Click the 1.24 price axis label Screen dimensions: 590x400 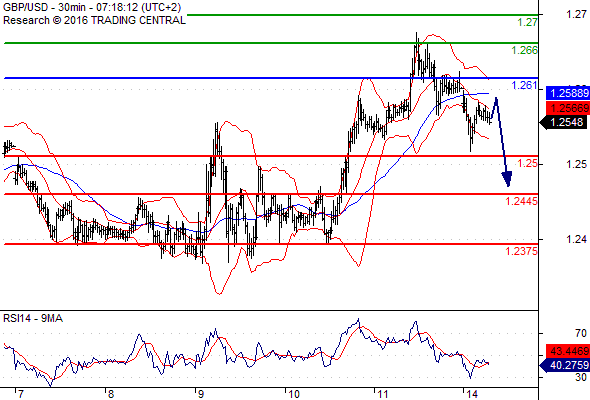576,239
